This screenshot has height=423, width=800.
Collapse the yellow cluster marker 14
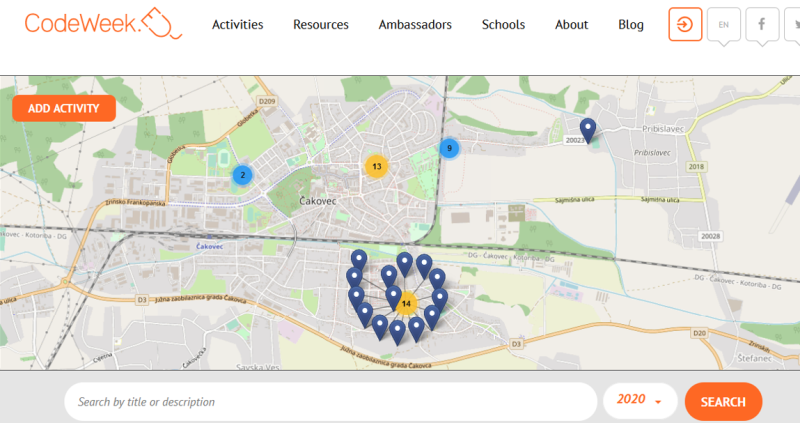[406, 304]
